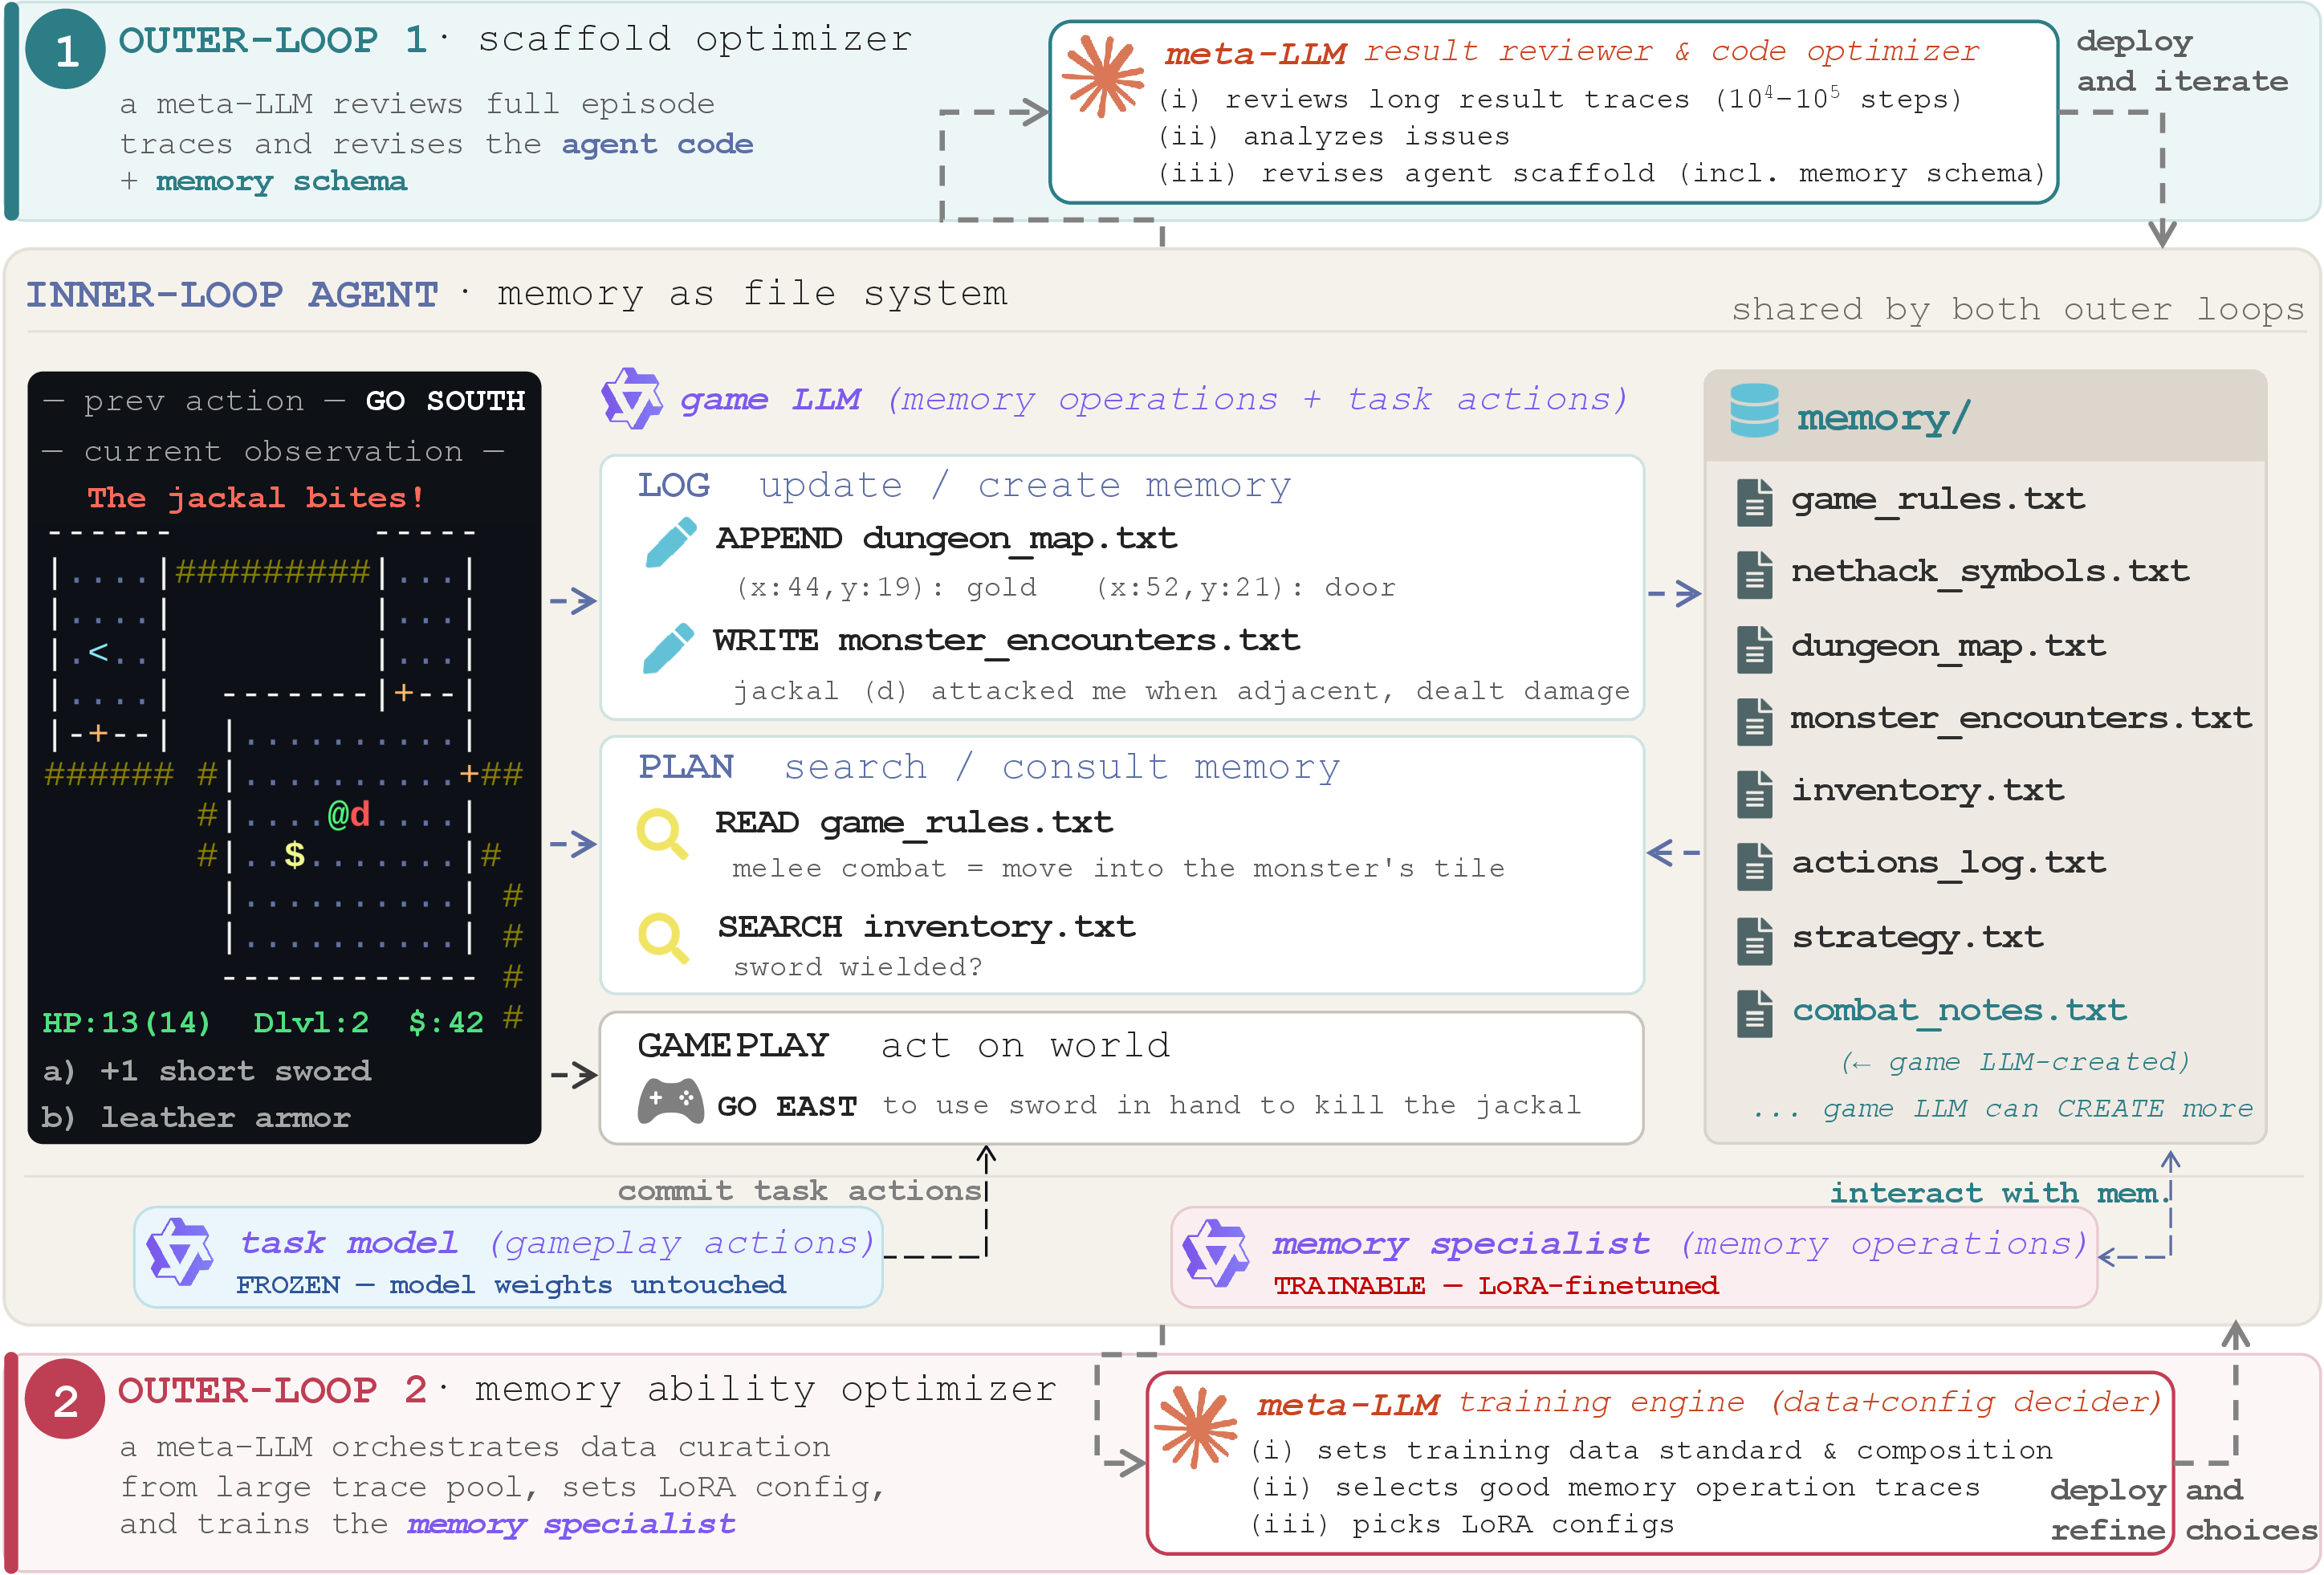Click the SEARCH inventory.txt command text

coord(927,927)
